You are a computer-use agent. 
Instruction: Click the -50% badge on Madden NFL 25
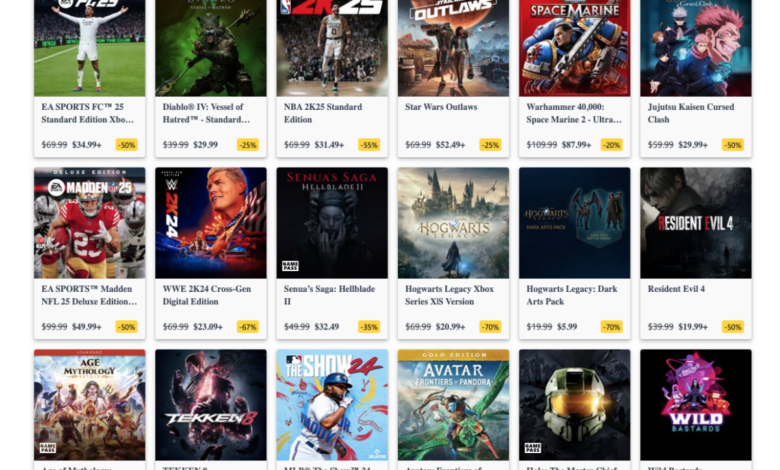click(126, 327)
